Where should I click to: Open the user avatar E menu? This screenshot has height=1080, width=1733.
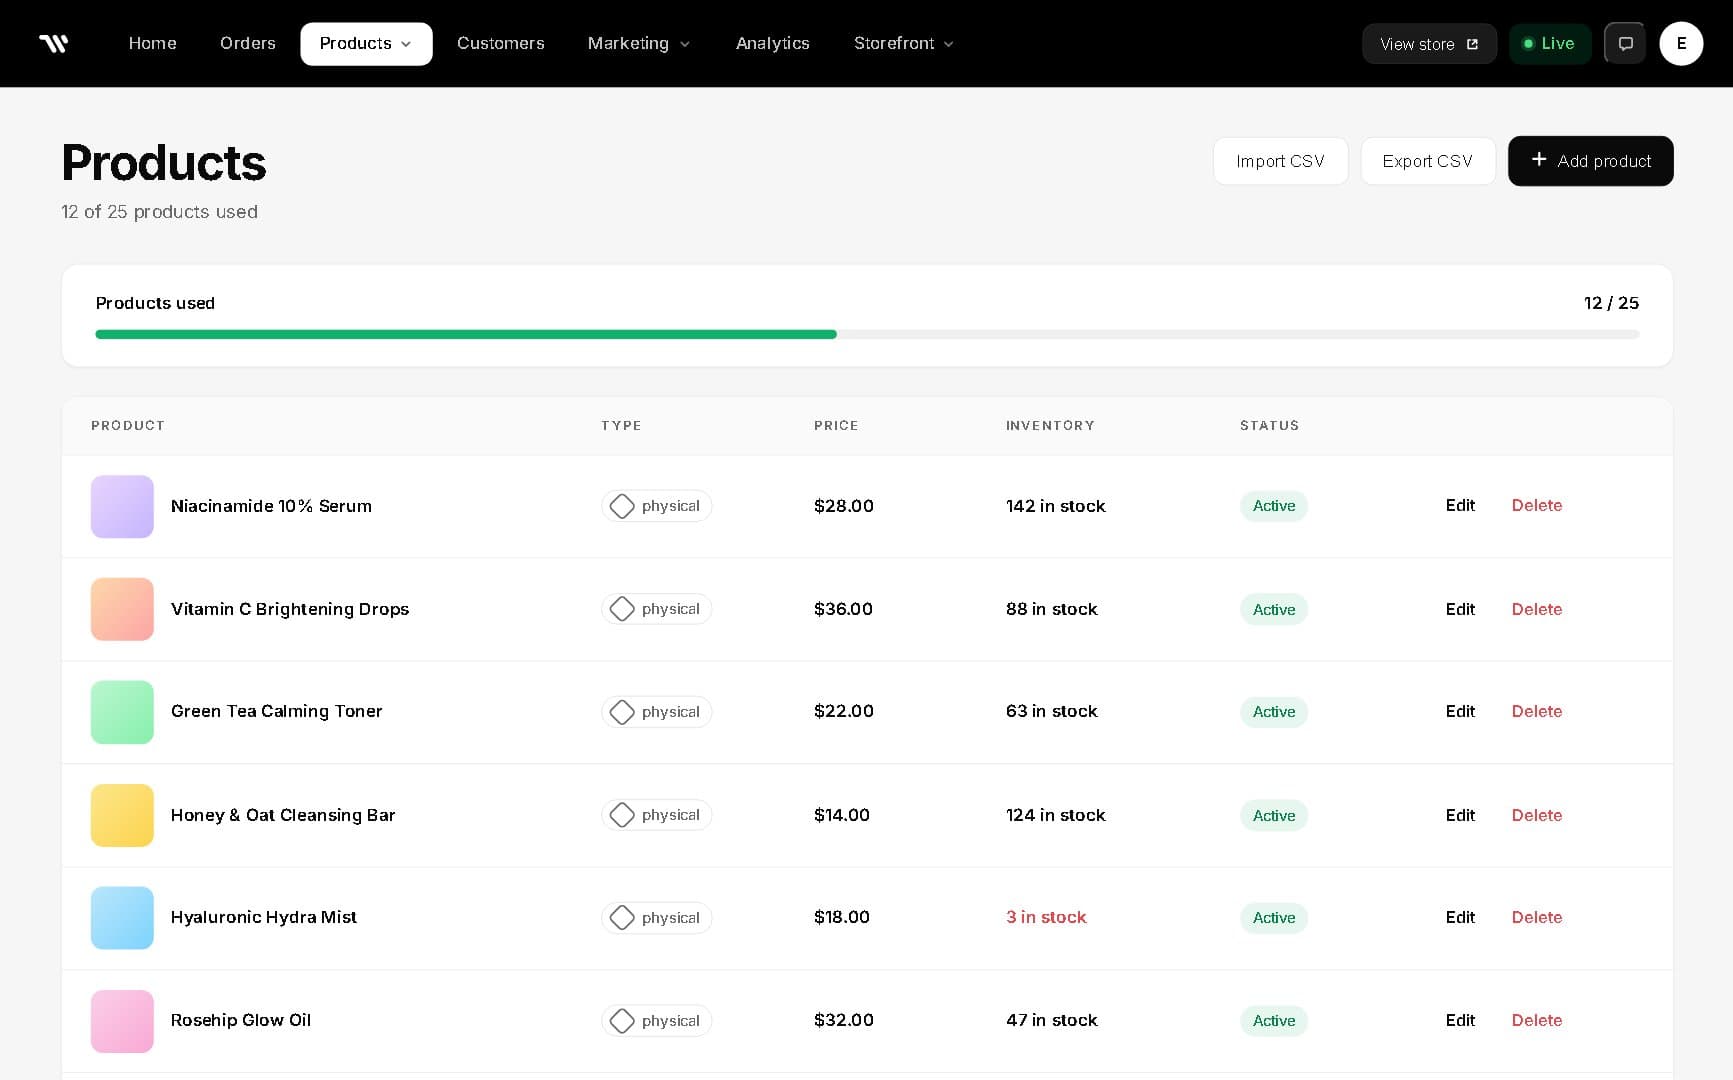point(1681,43)
